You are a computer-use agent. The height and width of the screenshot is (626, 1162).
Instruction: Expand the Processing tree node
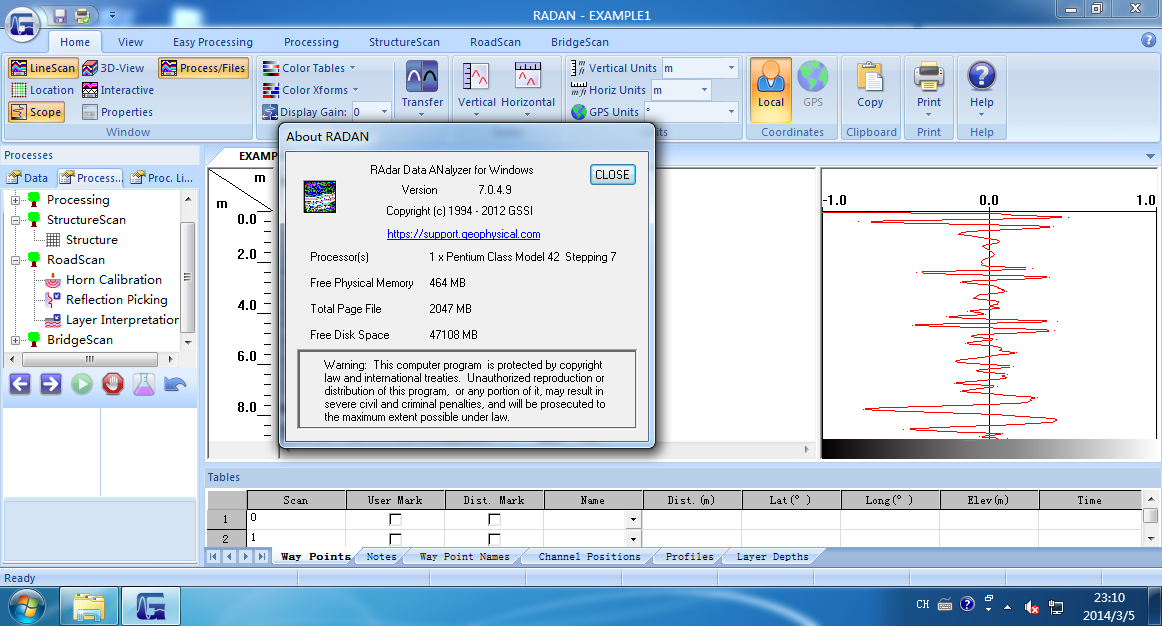coord(15,200)
